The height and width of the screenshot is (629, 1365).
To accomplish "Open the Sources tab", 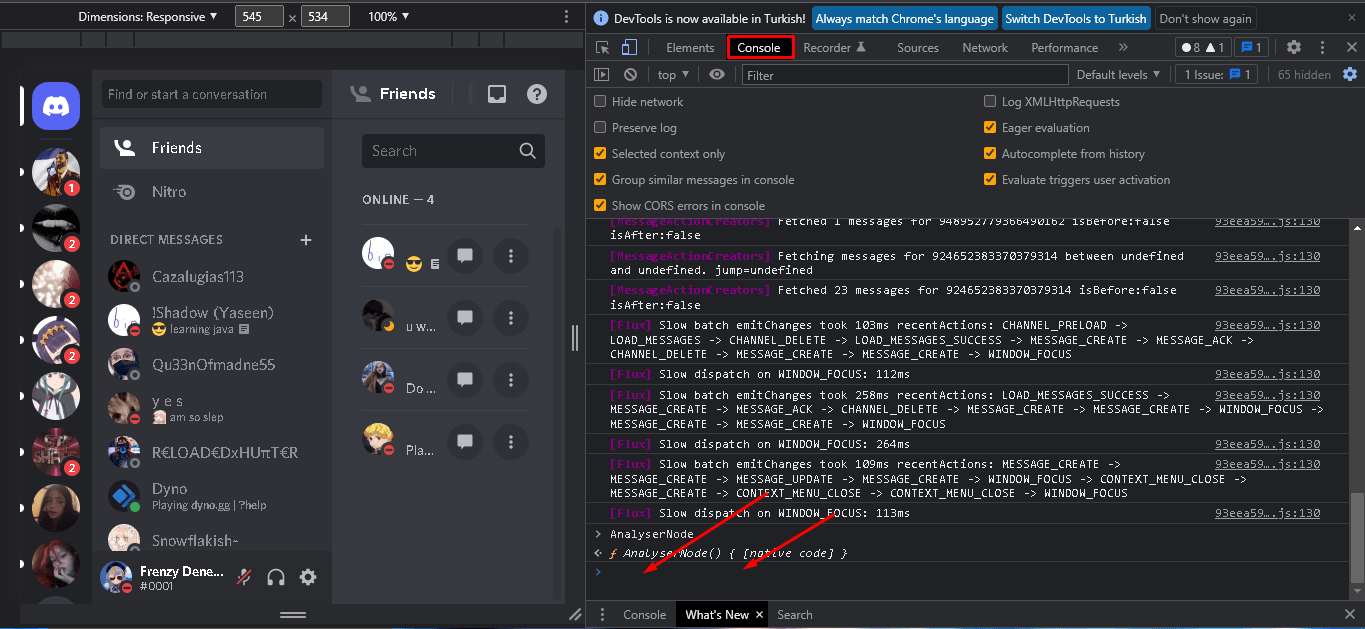I will click(918, 48).
